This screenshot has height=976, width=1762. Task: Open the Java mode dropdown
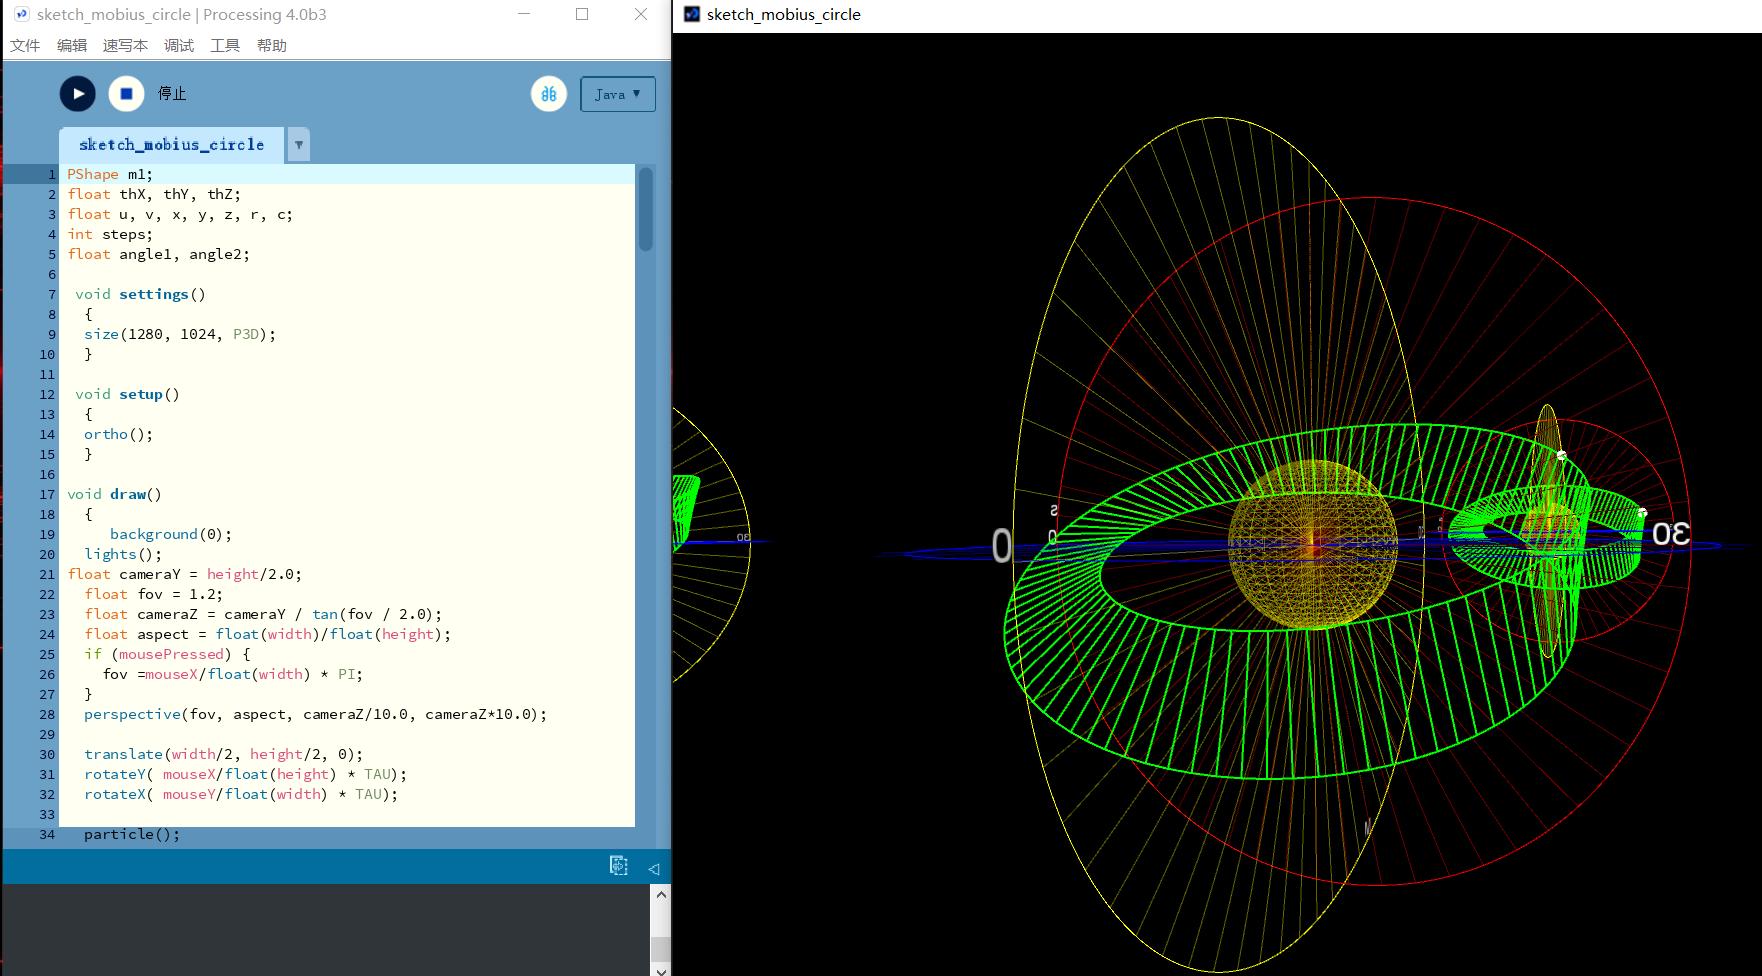[x=618, y=94]
